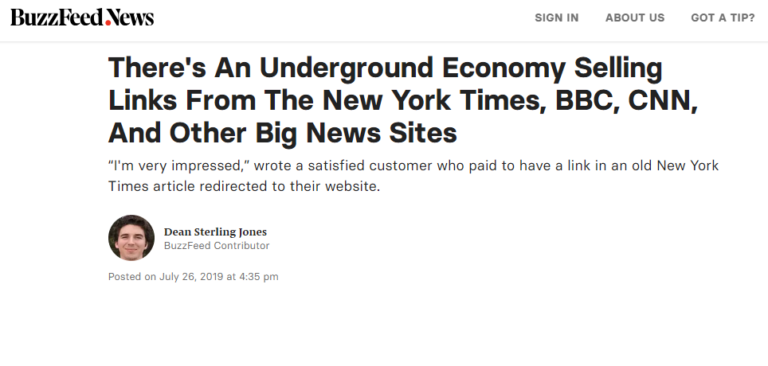Image resolution: width=768 pixels, height=366 pixels.
Task: Click the "I'm very impressed" quote text
Action: [179, 166]
